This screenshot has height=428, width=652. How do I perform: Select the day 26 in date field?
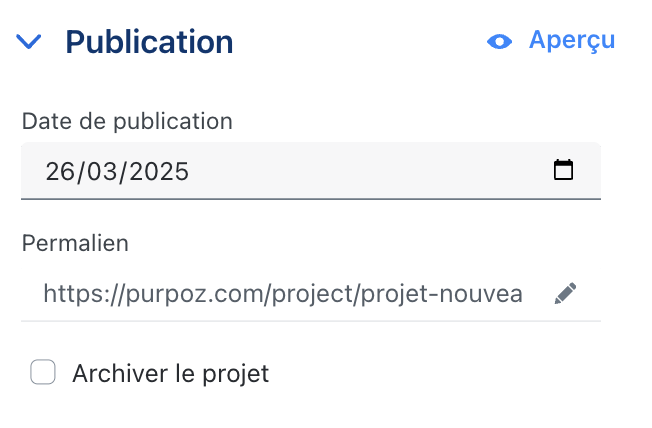click(x=59, y=171)
